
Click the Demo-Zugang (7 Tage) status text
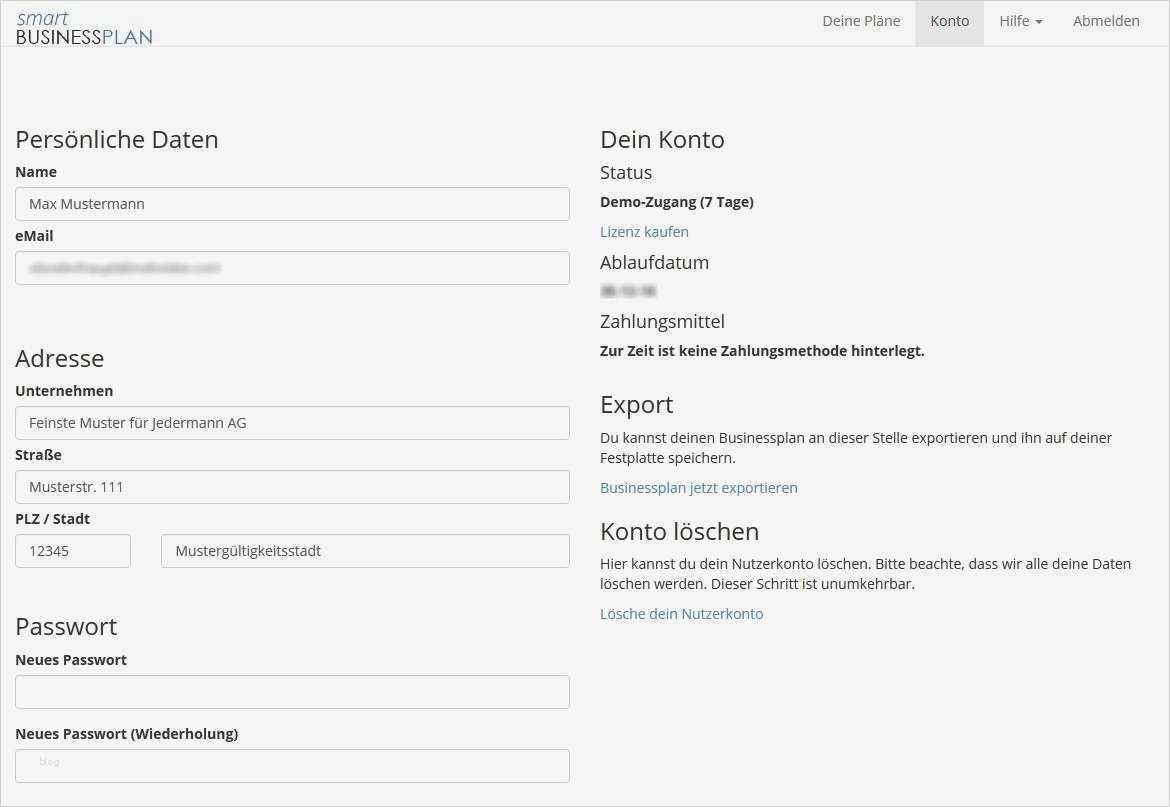click(677, 202)
